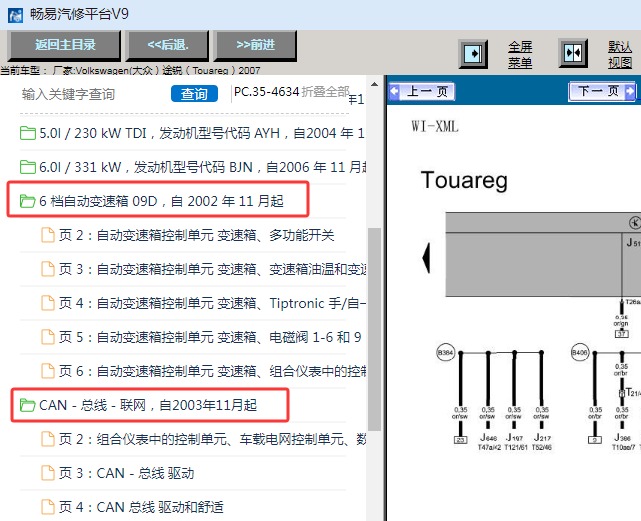
Task: Click page icon beside 页 4 驱动和舒适
Action: click(x=48, y=507)
